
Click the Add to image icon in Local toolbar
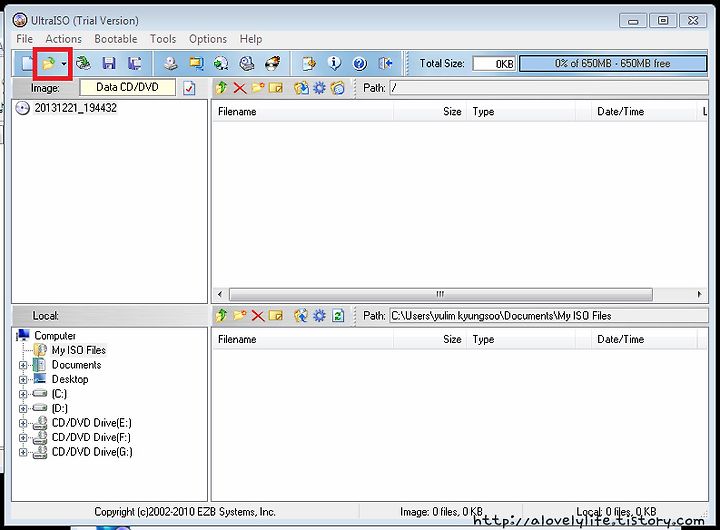click(x=301, y=316)
